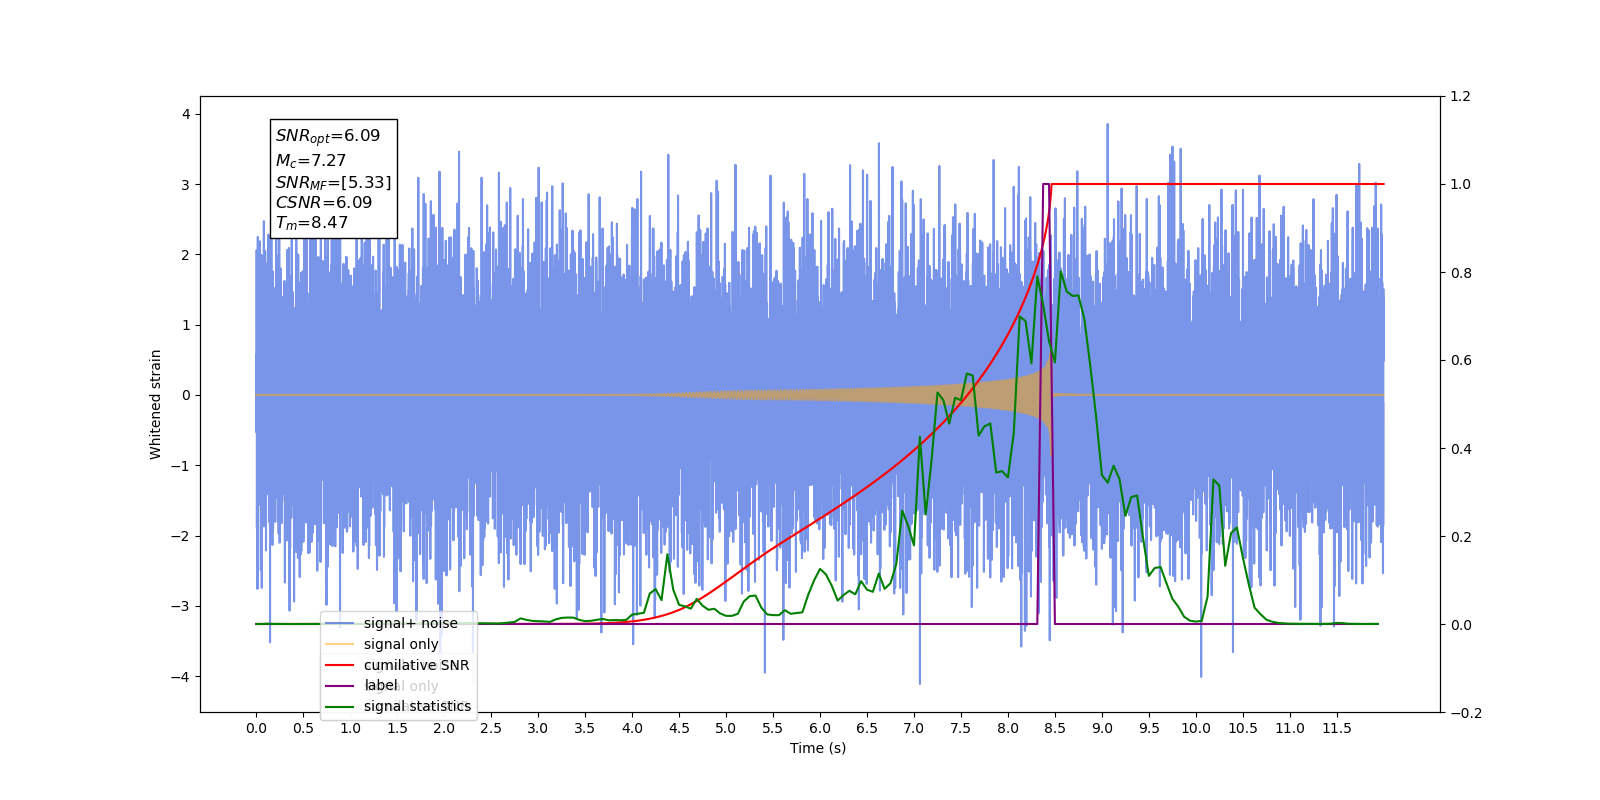
Task: Click the red line sample in the legend
Action: [x=340, y=665]
